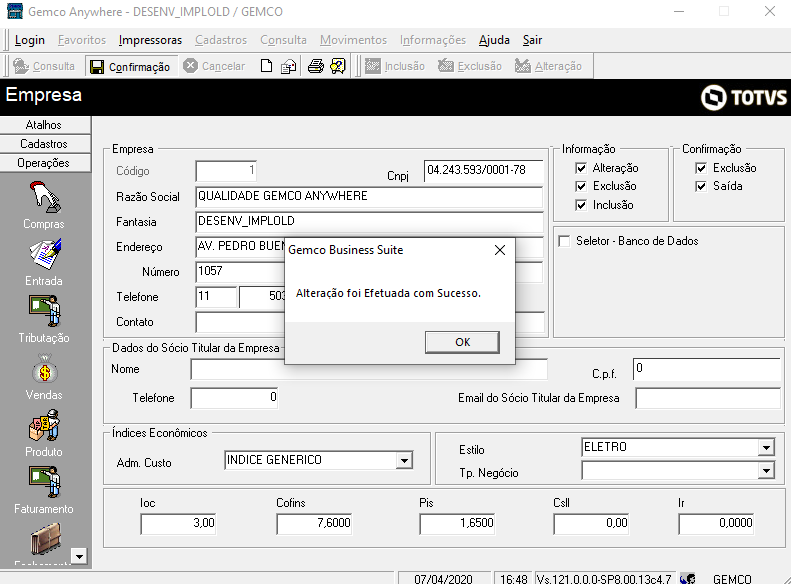Click the Inclusão toolbar button
Screen dimensions: 791x584
(x=394, y=66)
